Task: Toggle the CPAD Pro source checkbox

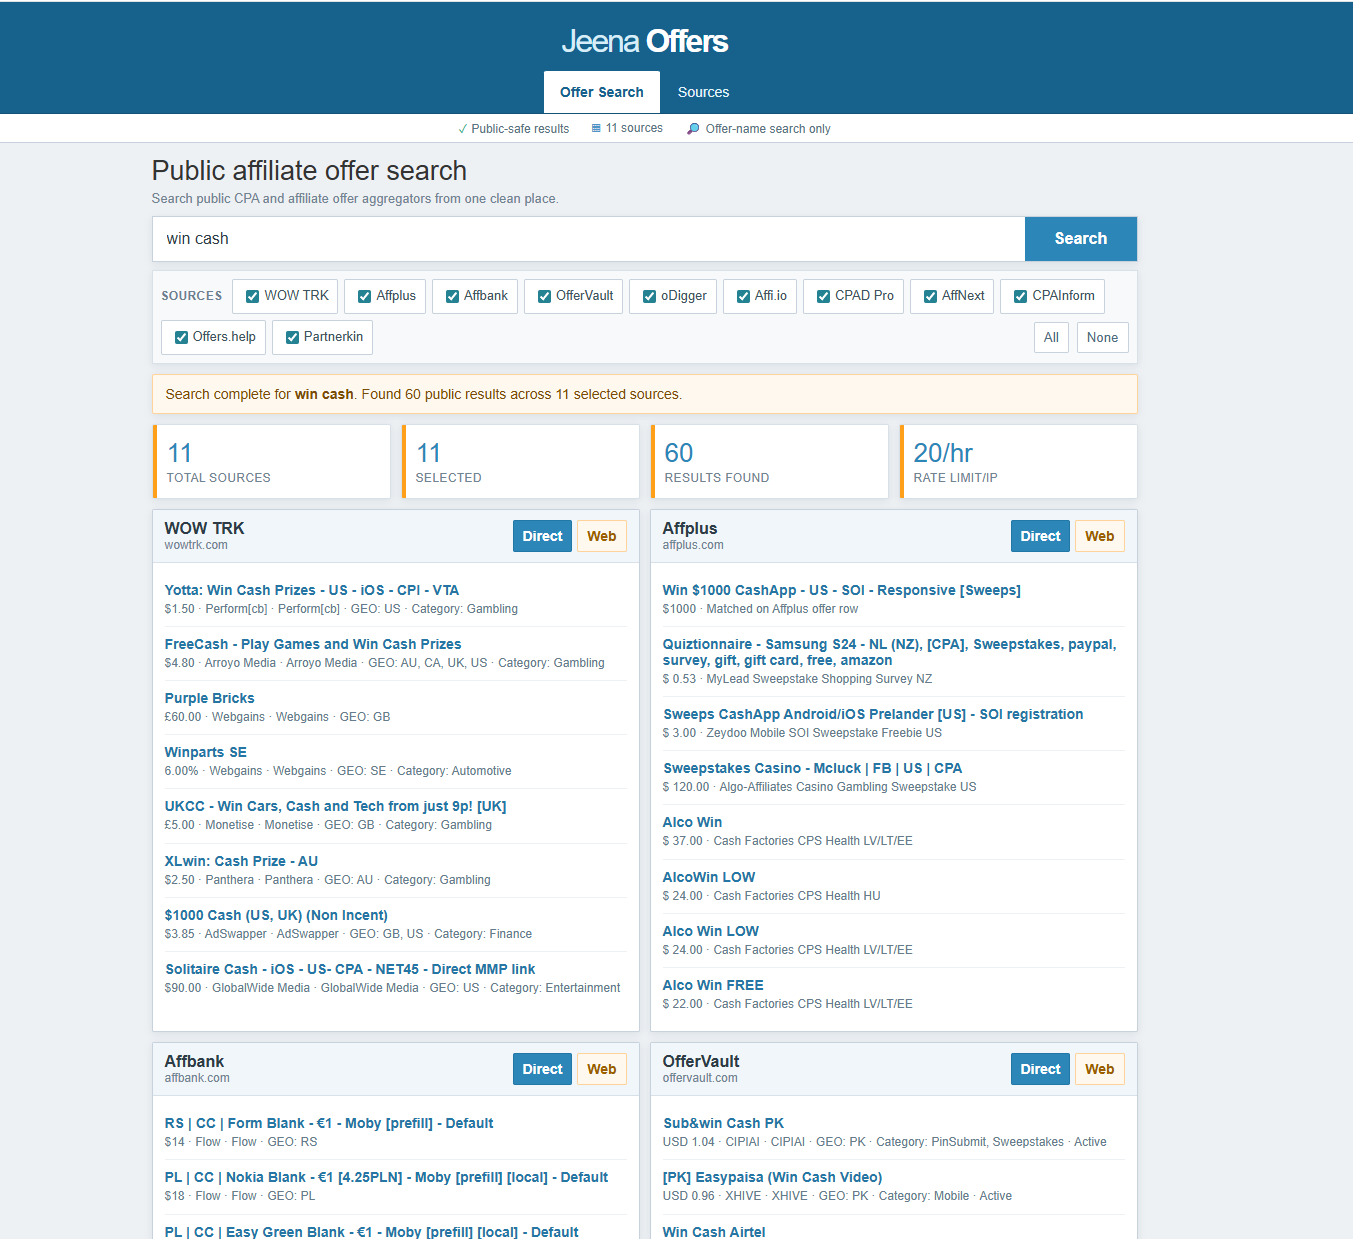Action: pyautogui.click(x=823, y=296)
